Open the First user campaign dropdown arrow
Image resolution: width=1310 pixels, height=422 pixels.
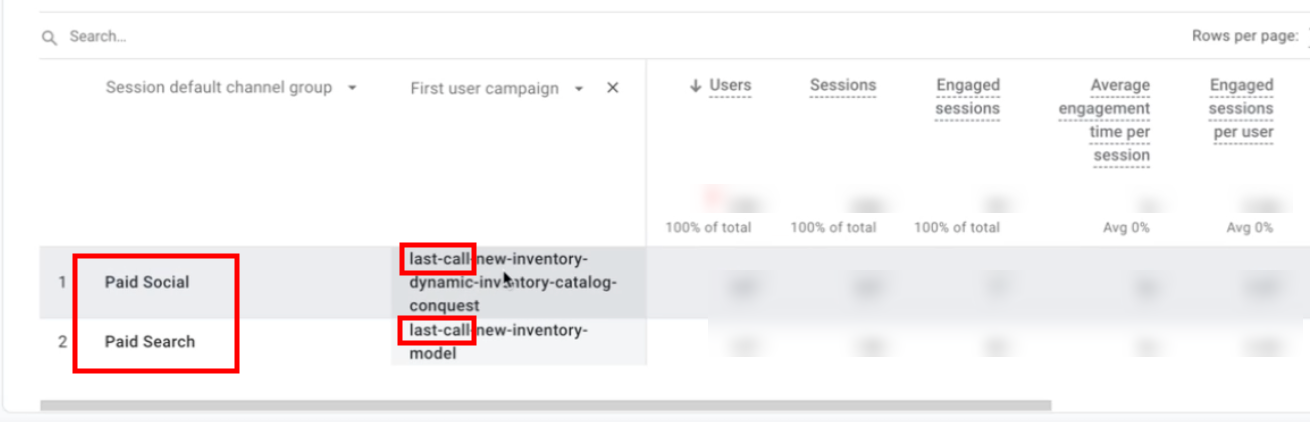579,89
